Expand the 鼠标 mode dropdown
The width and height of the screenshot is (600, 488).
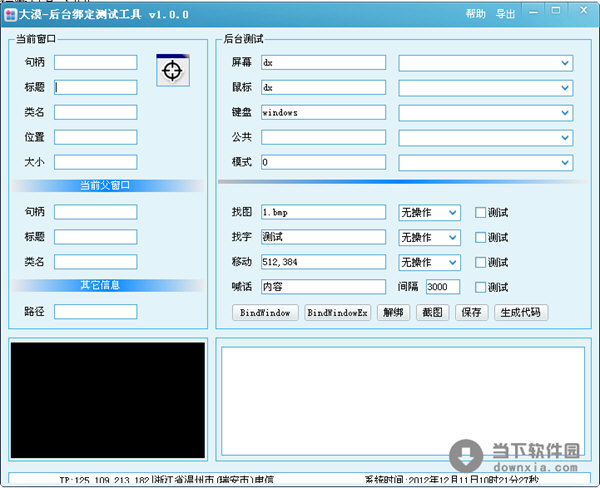pyautogui.click(x=486, y=88)
